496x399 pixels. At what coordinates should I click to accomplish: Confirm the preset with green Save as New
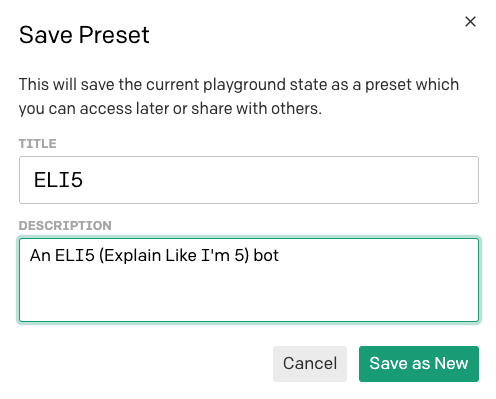click(419, 364)
